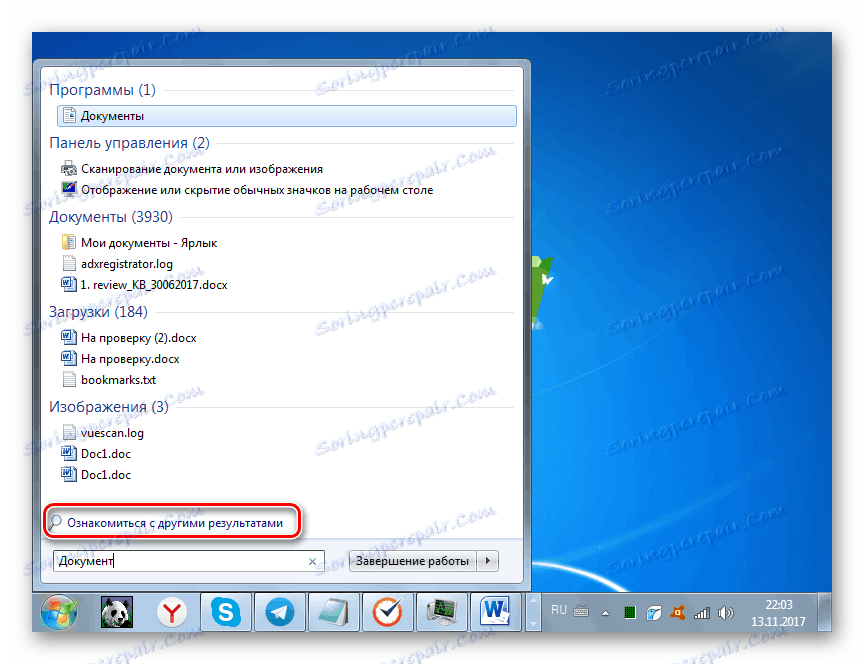Open the system monitor taskbar icon
Viewport: 864px width, 664px height.
(x=441, y=612)
